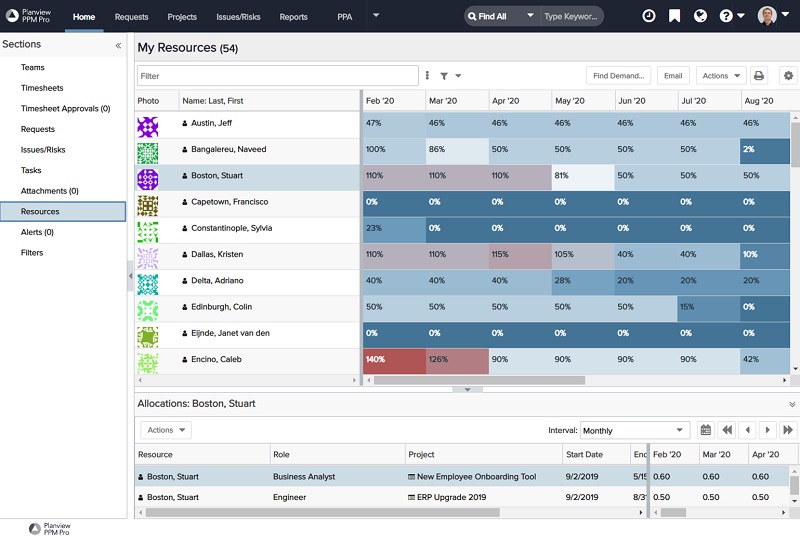Click the Start Date column header
This screenshot has height=538, width=800.
pyautogui.click(x=595, y=454)
